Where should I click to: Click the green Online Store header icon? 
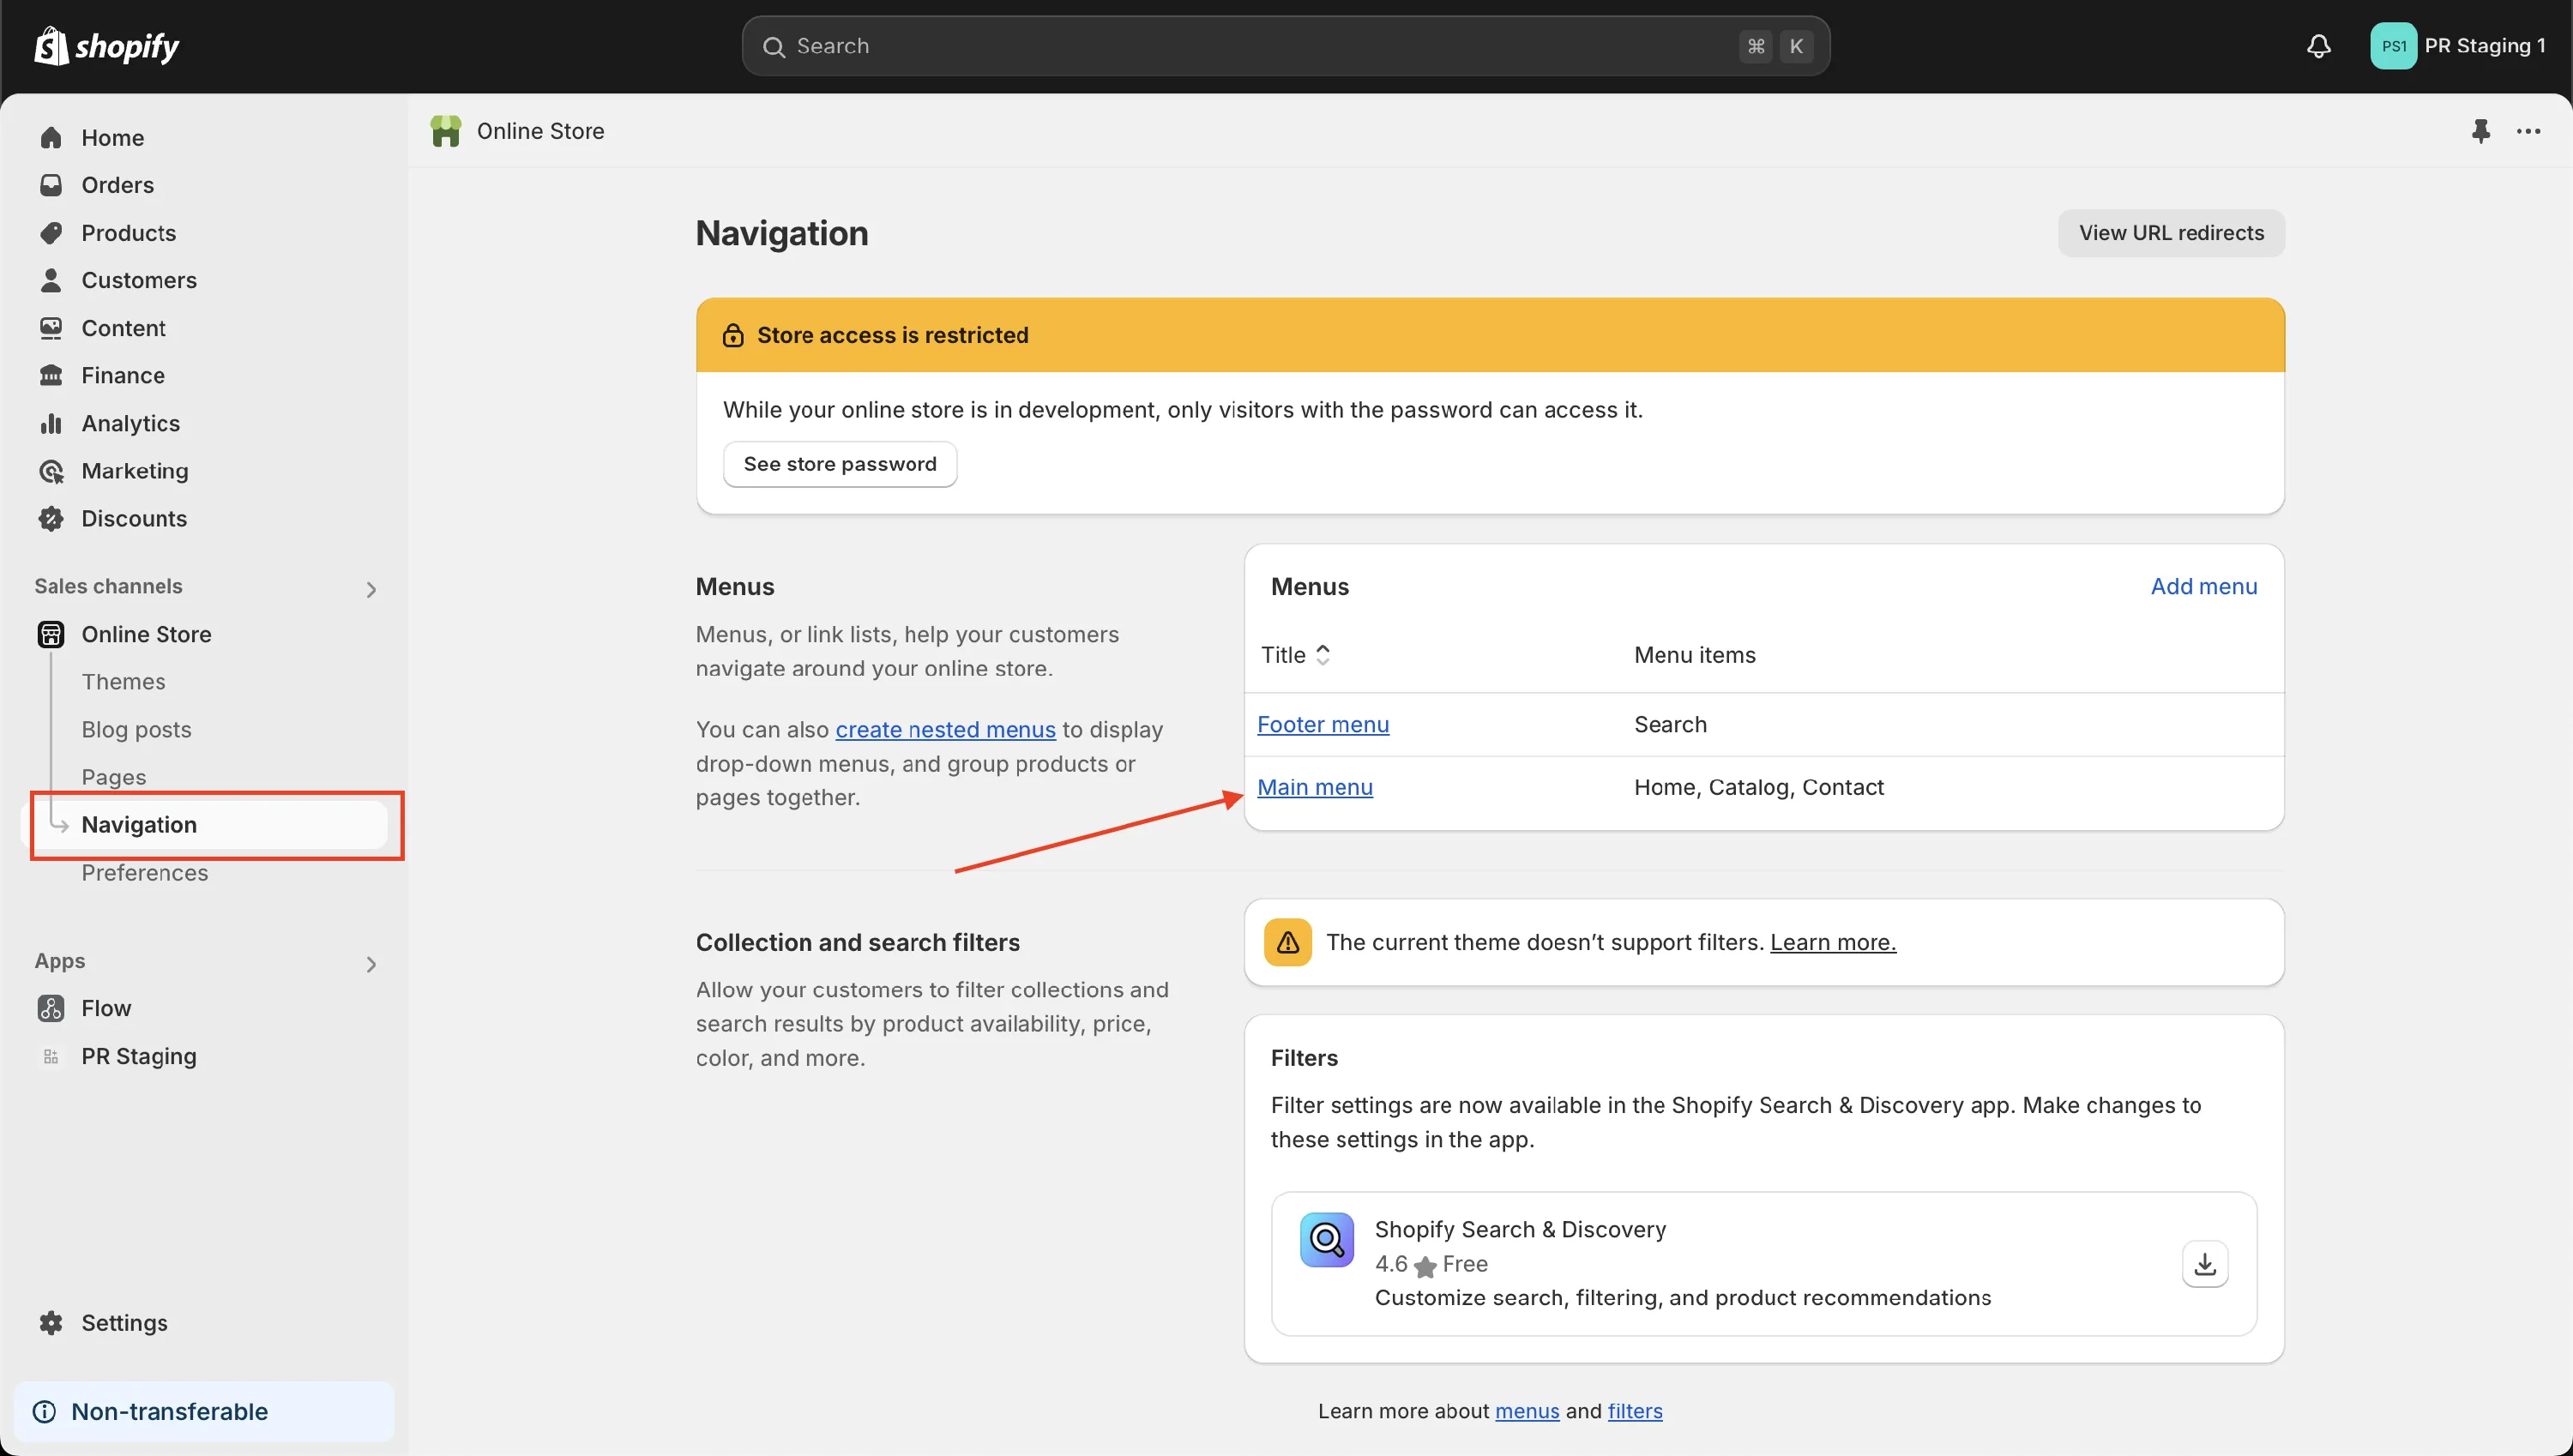446,131
